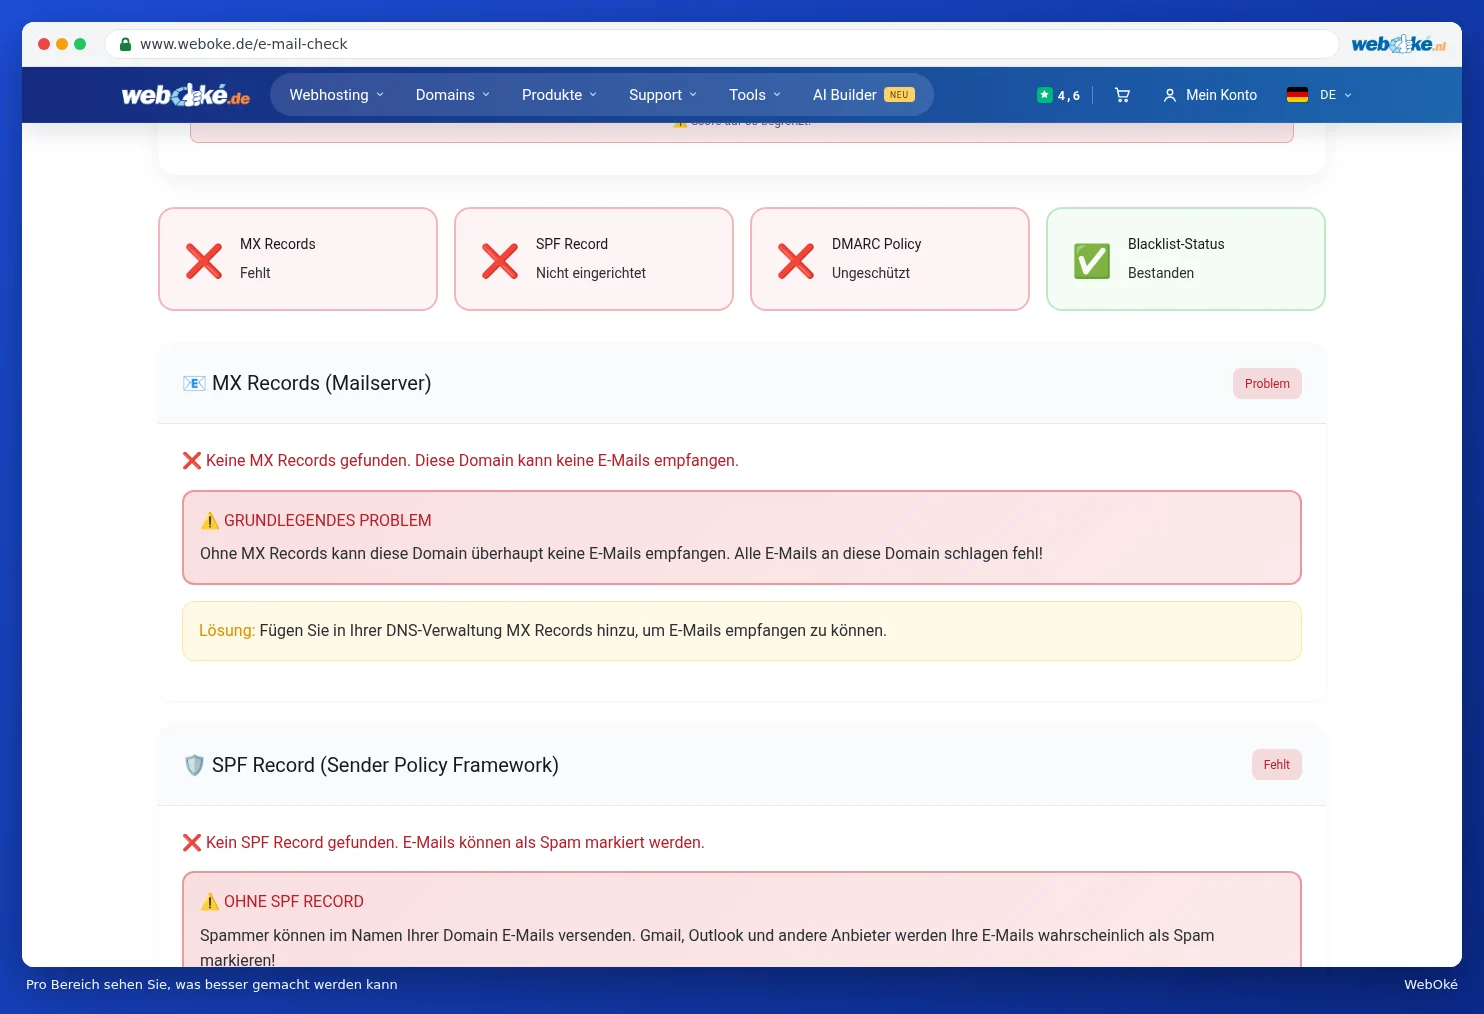Click the user account icon
Viewport: 1484px width, 1014px height.
tap(1169, 95)
